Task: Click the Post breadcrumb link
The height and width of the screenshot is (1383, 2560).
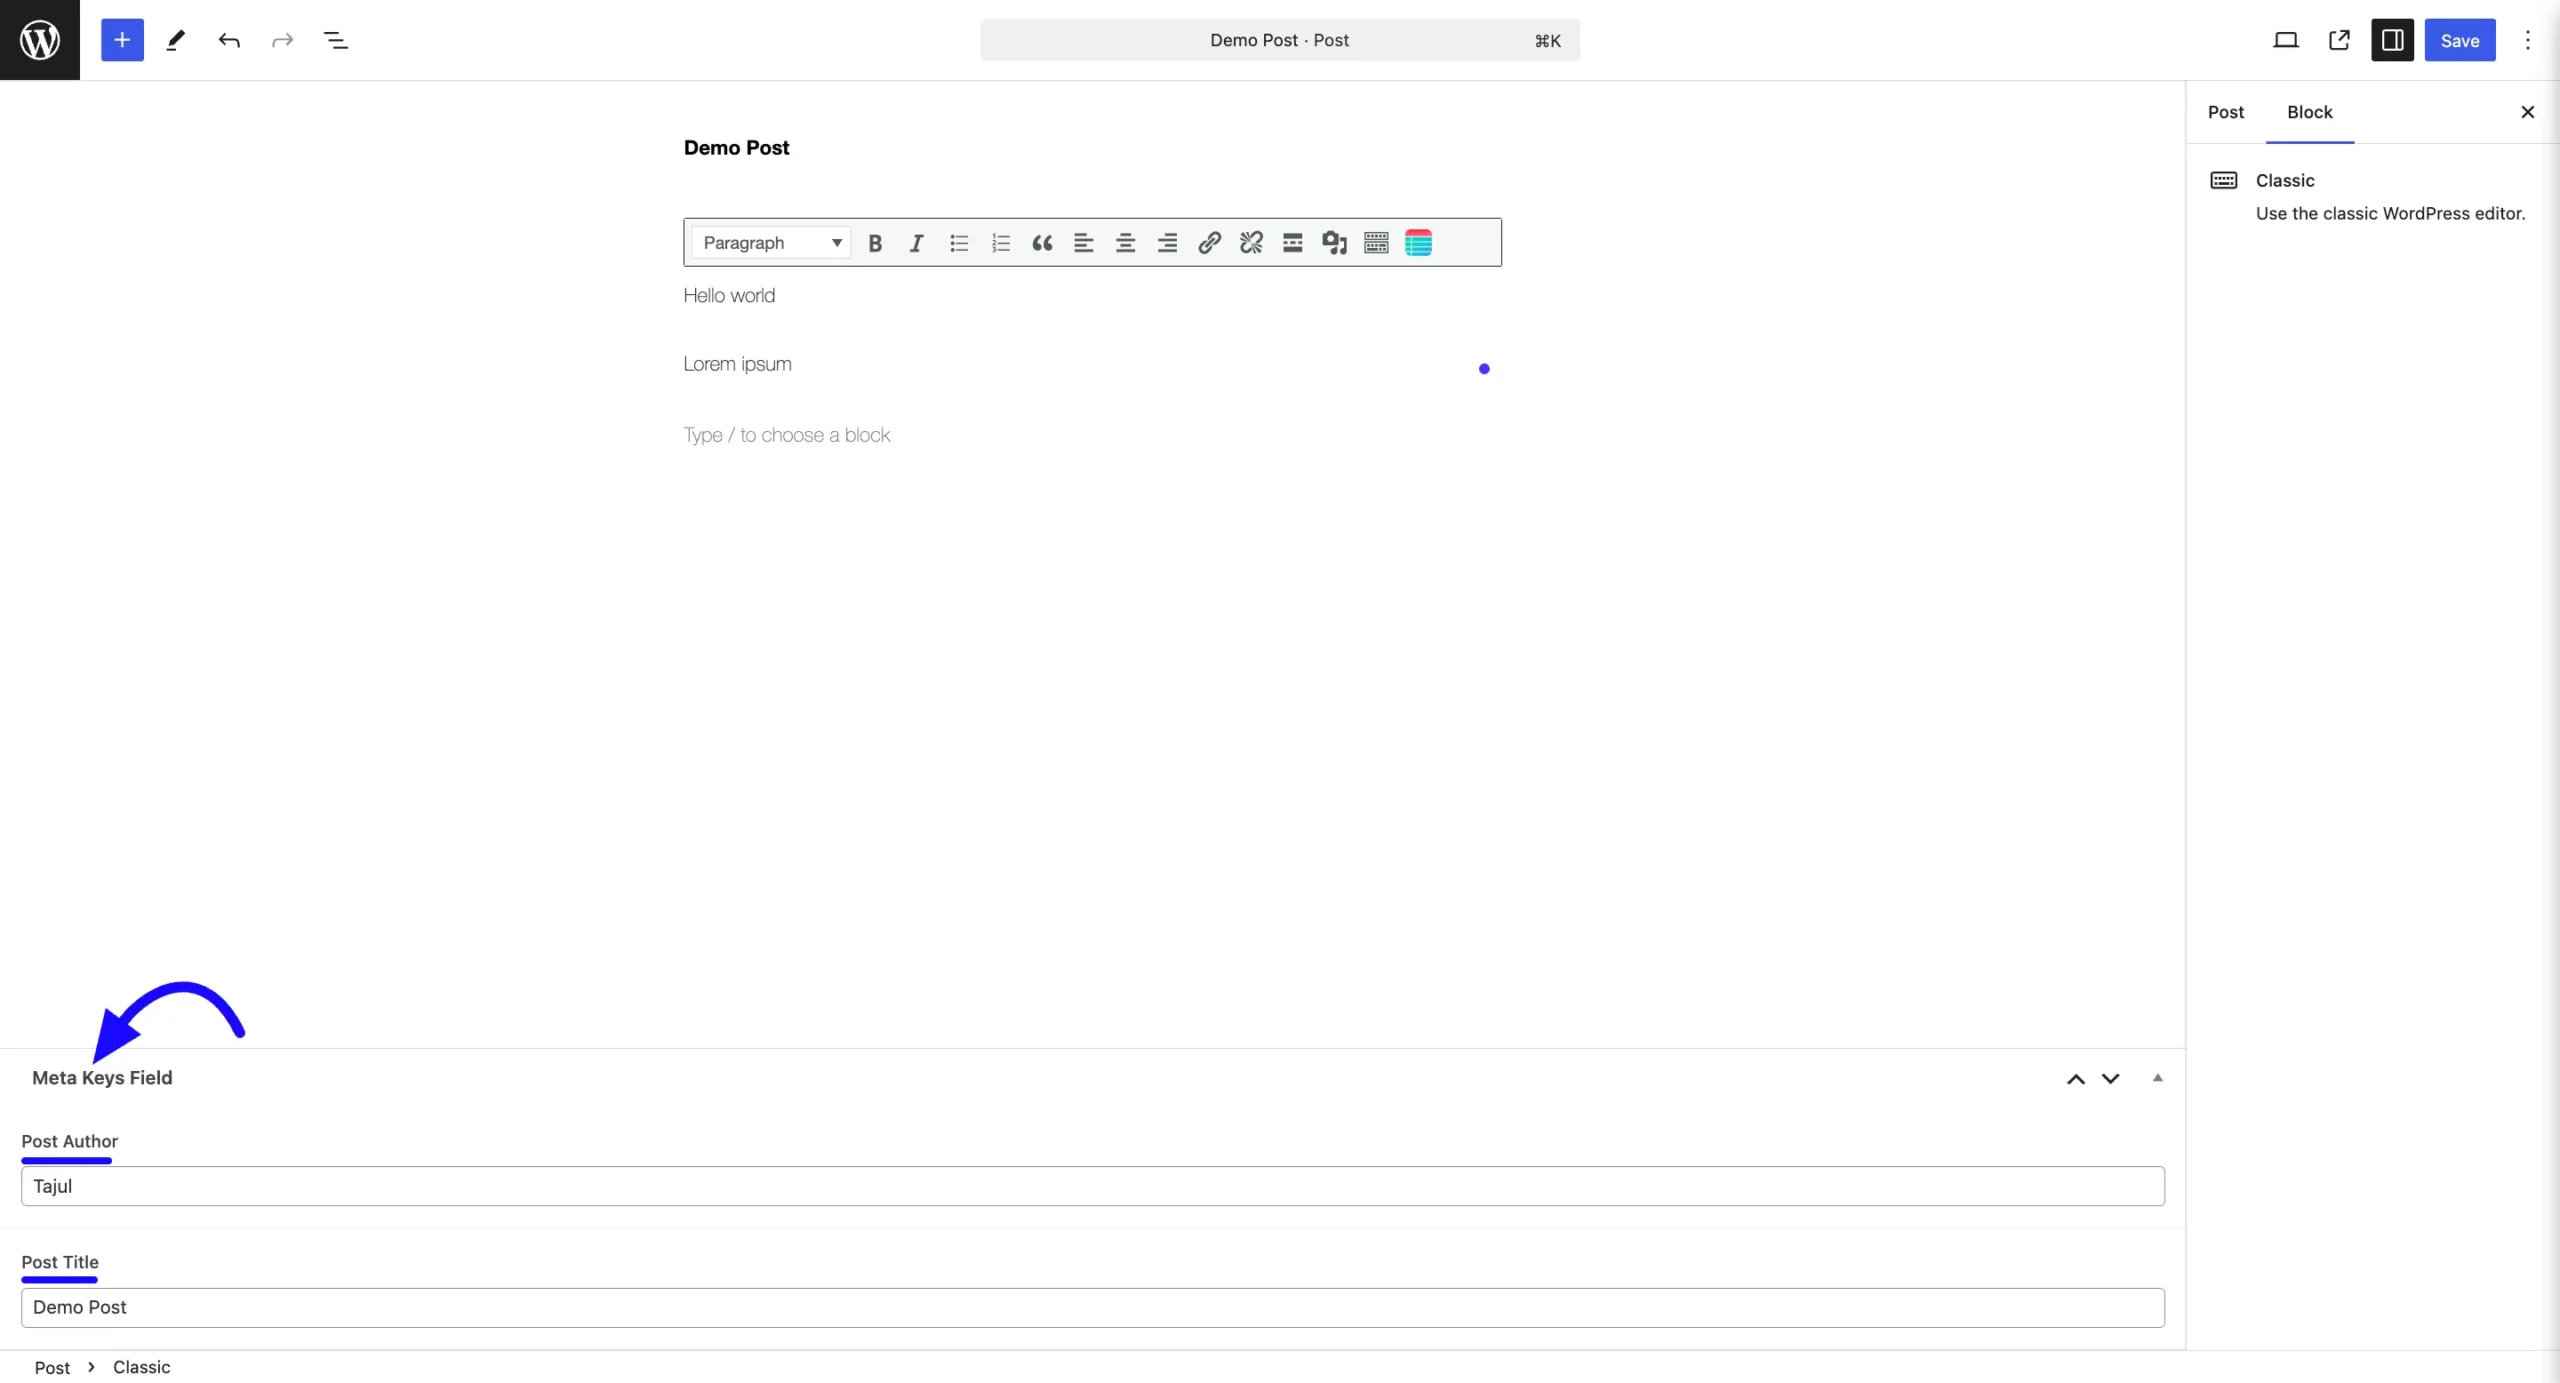Action: pyautogui.click(x=52, y=1367)
